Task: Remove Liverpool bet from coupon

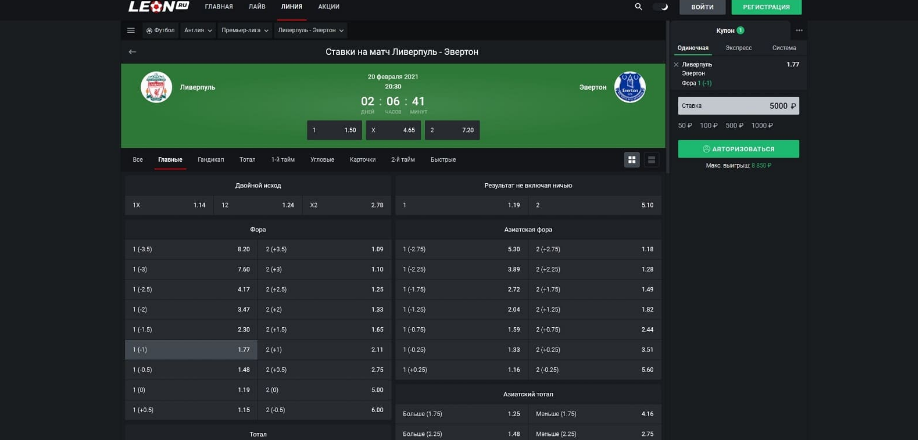Action: [676, 64]
